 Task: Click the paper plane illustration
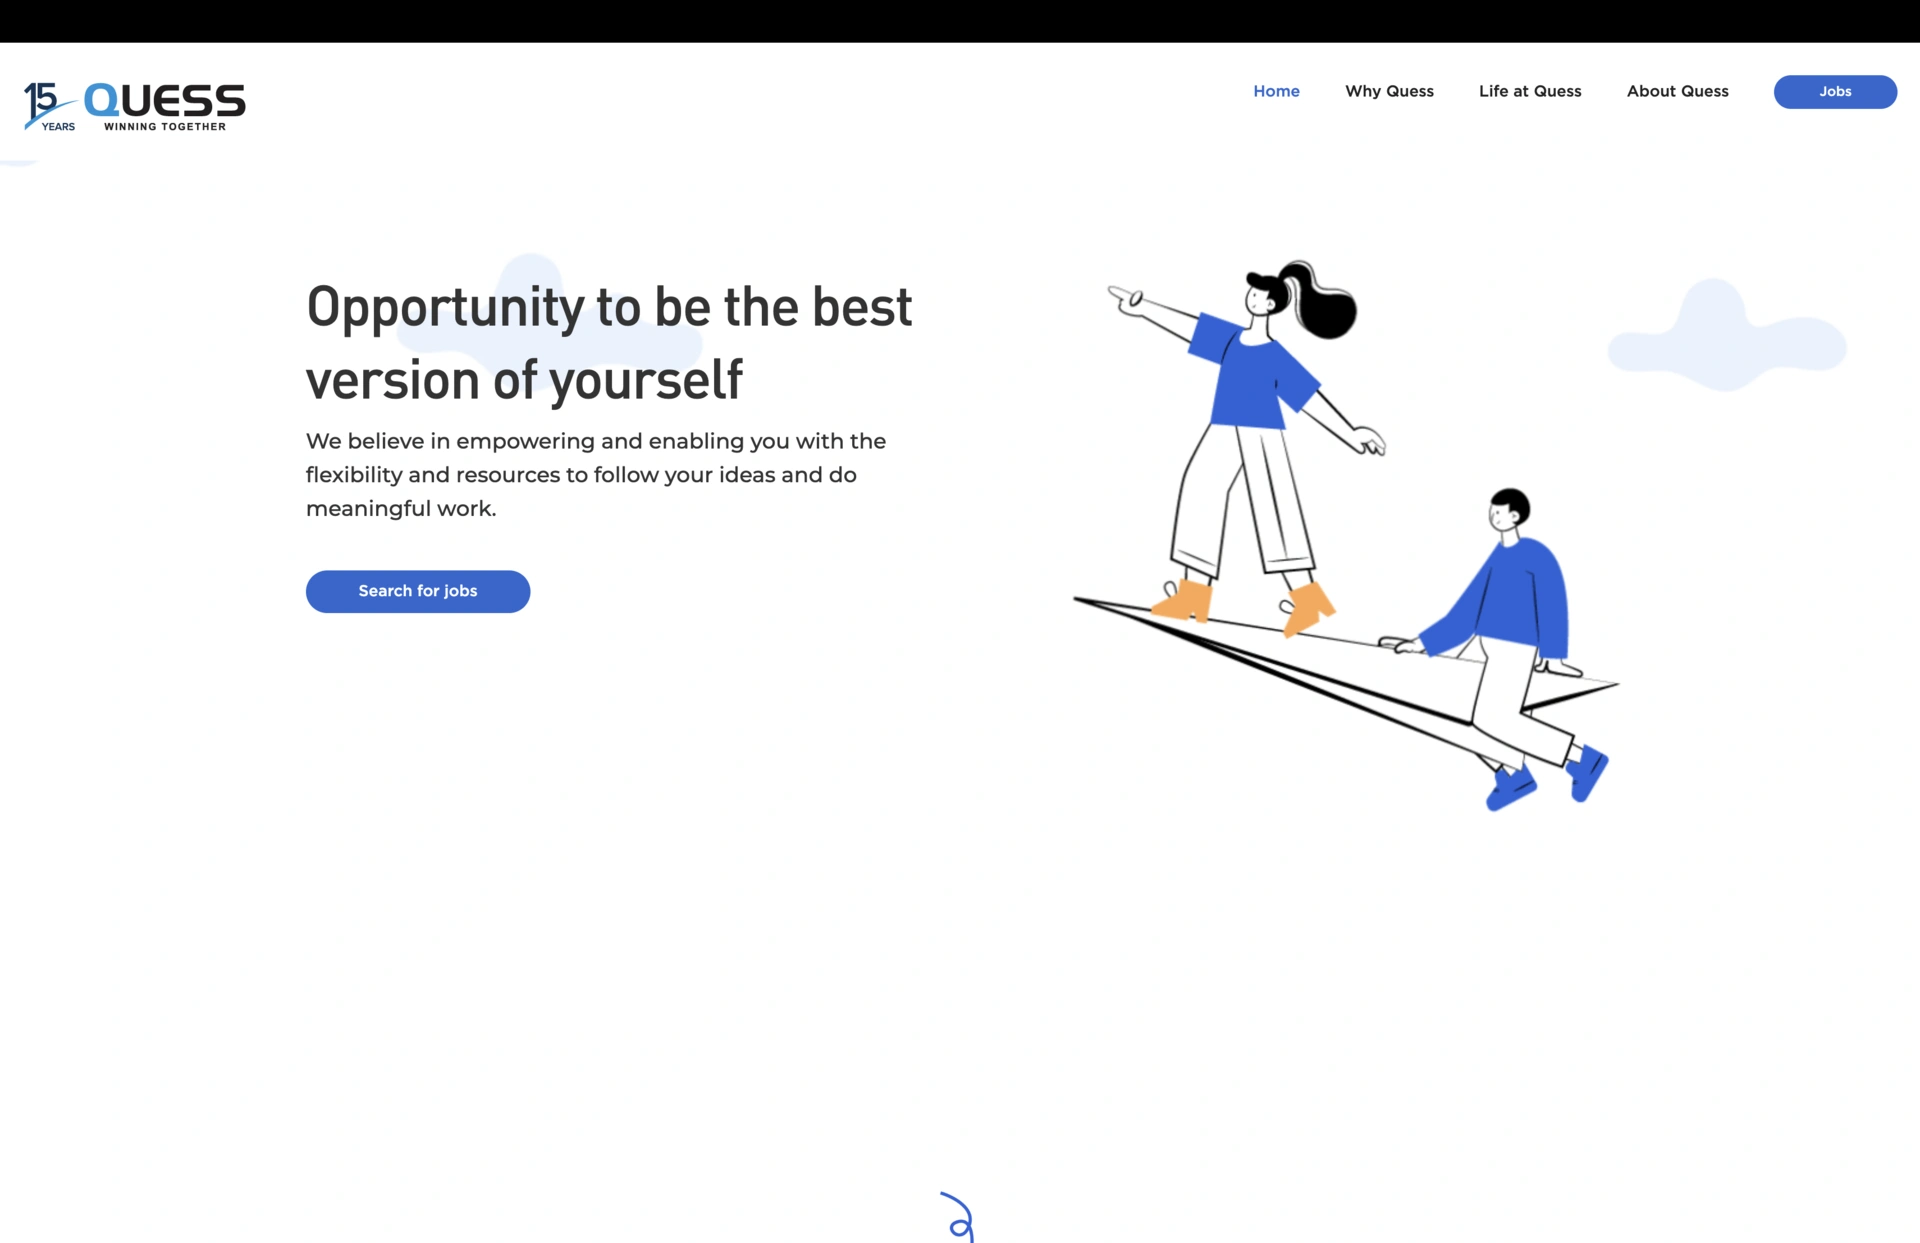pos(1345,668)
